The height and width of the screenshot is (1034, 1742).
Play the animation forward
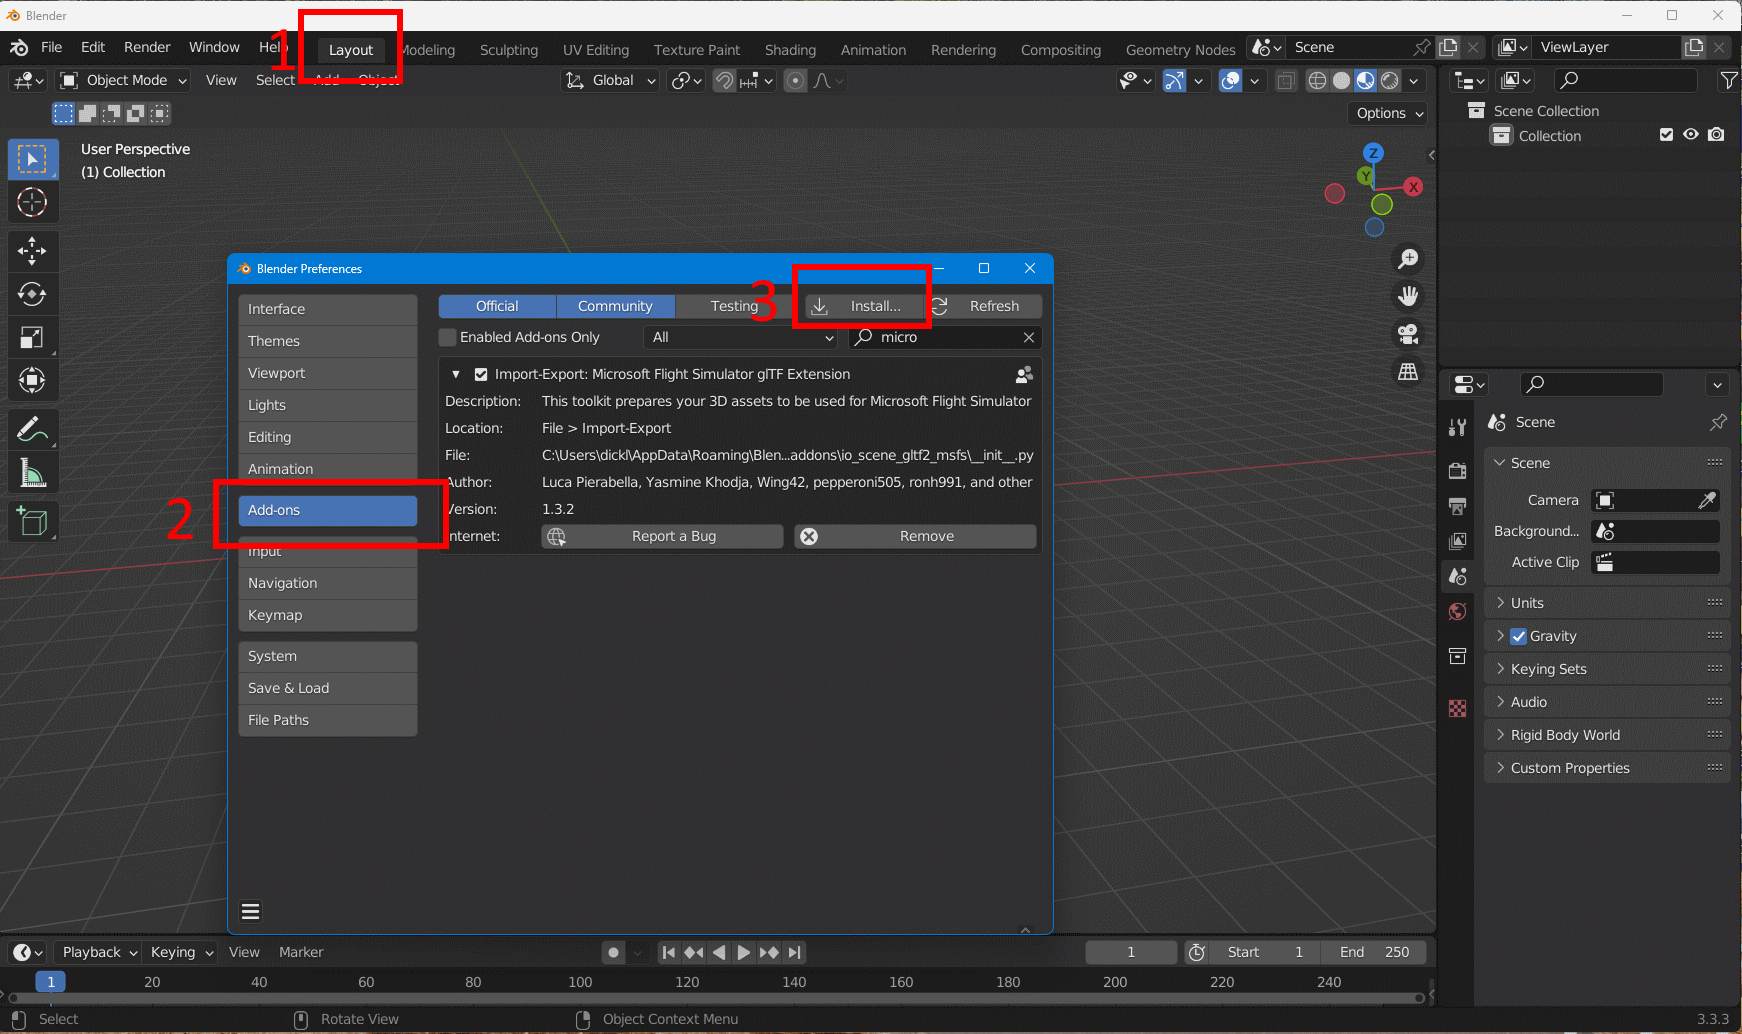[x=744, y=953]
